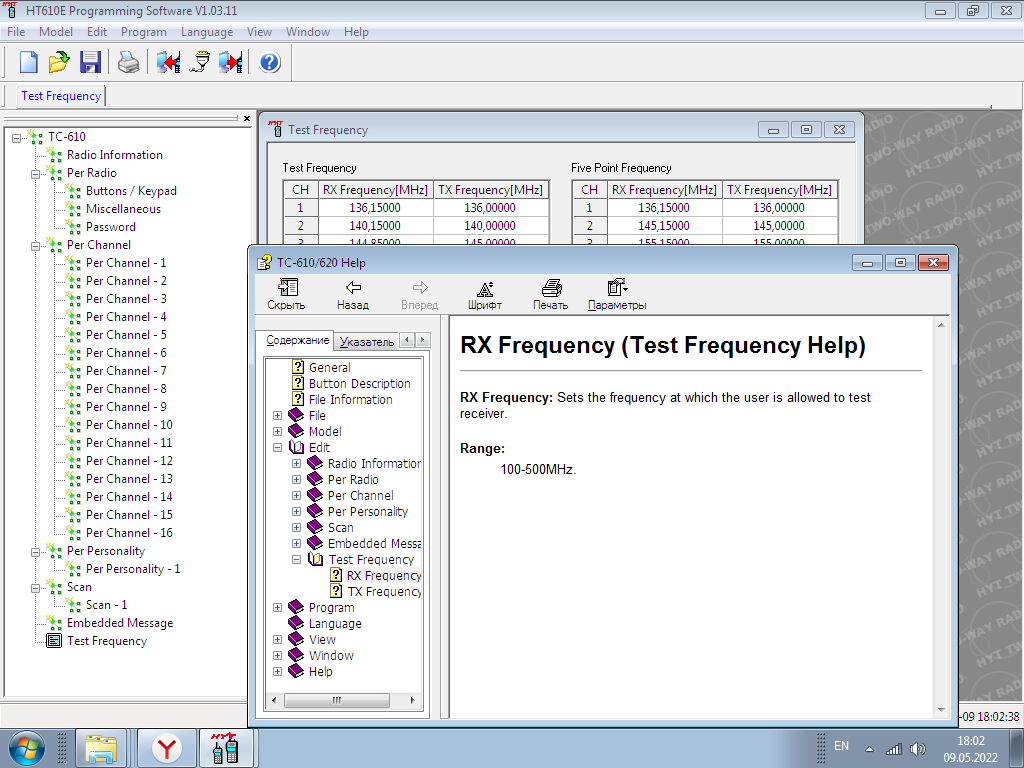This screenshot has width=1024, height=768.
Task: Open General help topic
Action: tap(329, 368)
